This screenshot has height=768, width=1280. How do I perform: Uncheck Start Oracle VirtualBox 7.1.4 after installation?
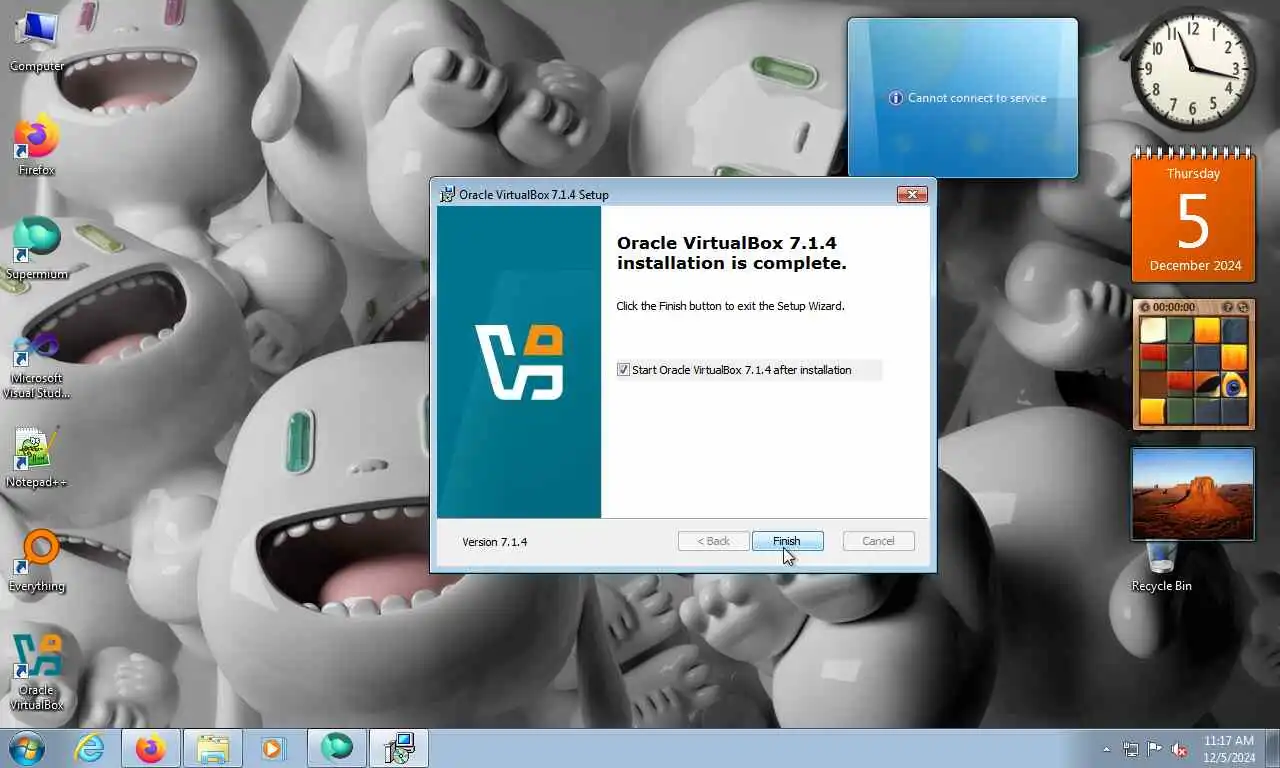tap(624, 370)
